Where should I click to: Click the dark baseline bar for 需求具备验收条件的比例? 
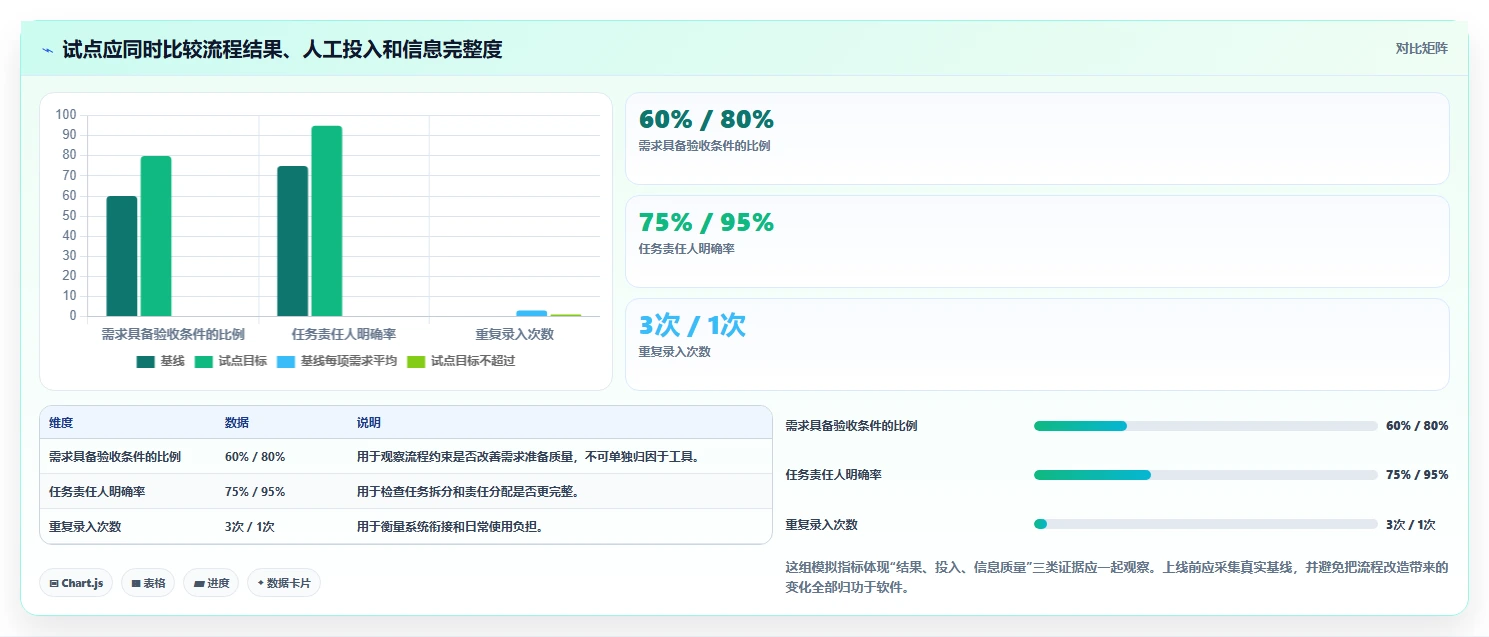click(x=122, y=256)
